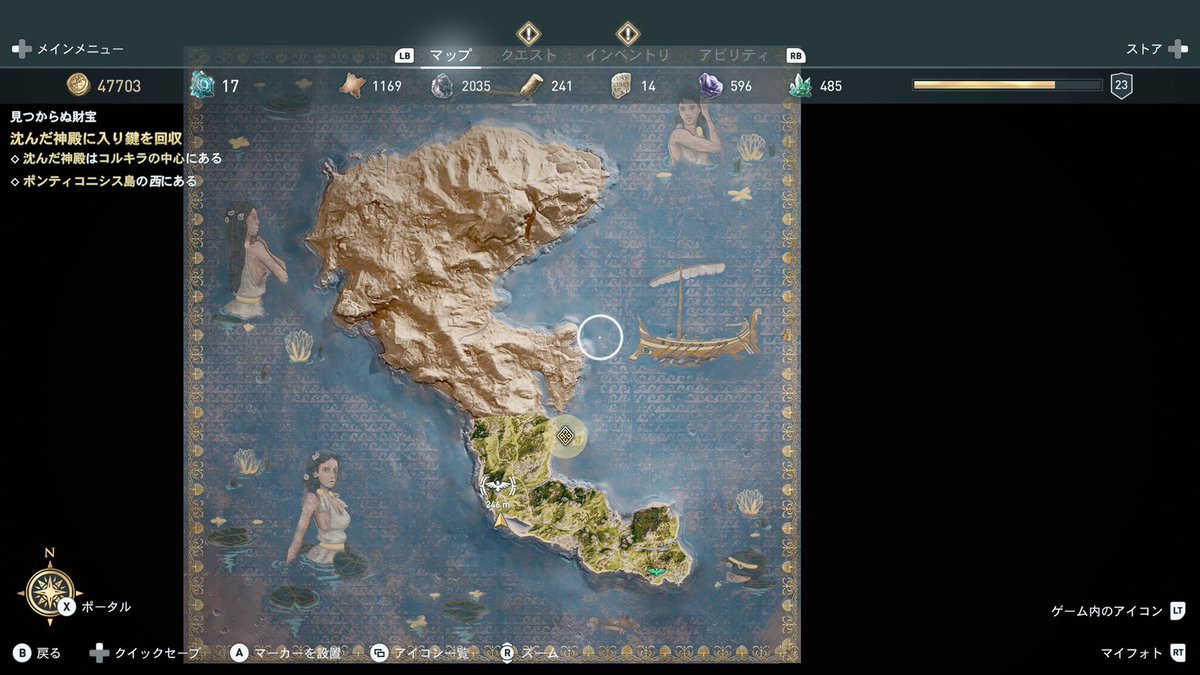Click the ancient tablet icon beside 14

coord(621,86)
